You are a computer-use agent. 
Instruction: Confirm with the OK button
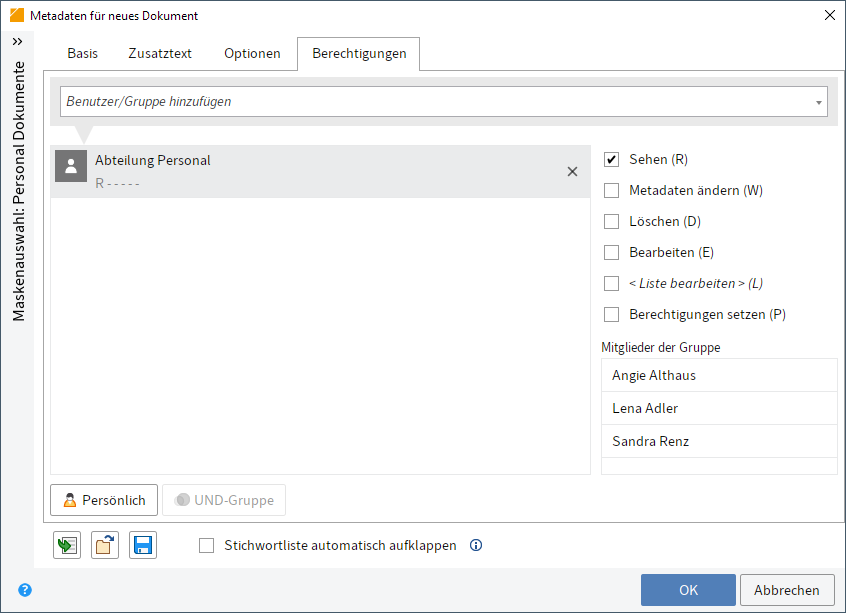click(688, 590)
